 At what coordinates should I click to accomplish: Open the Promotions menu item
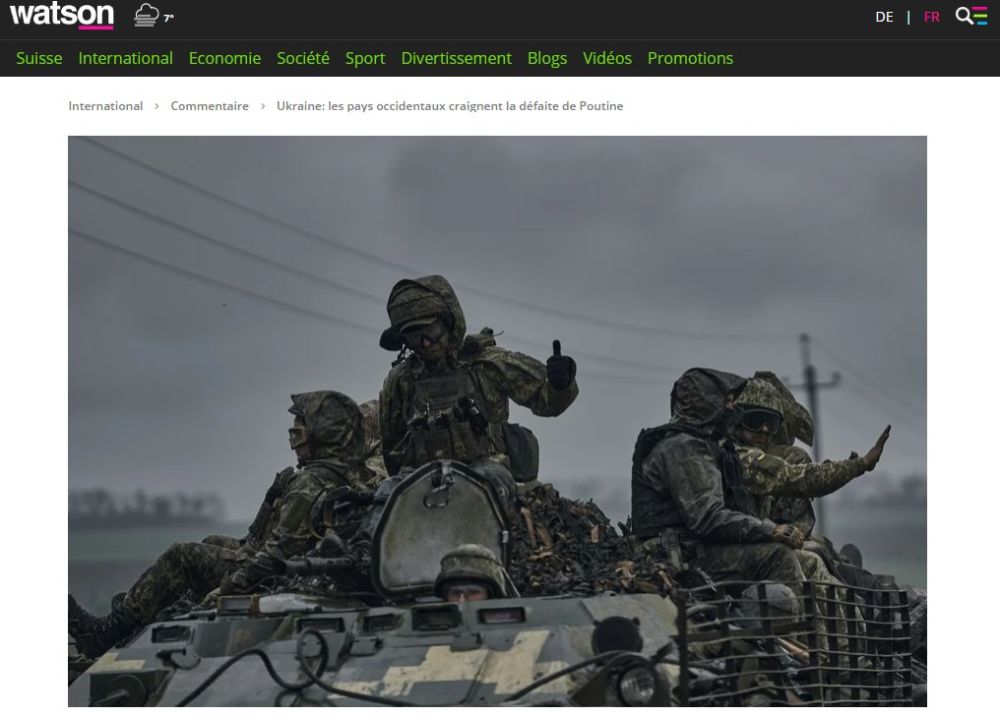coord(690,58)
